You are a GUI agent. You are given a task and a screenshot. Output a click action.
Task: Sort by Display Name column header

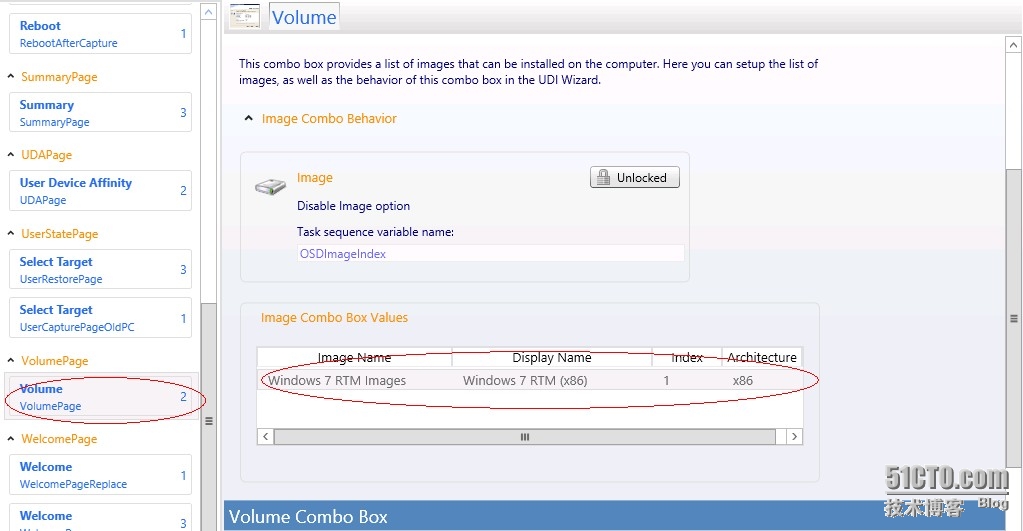(552, 357)
